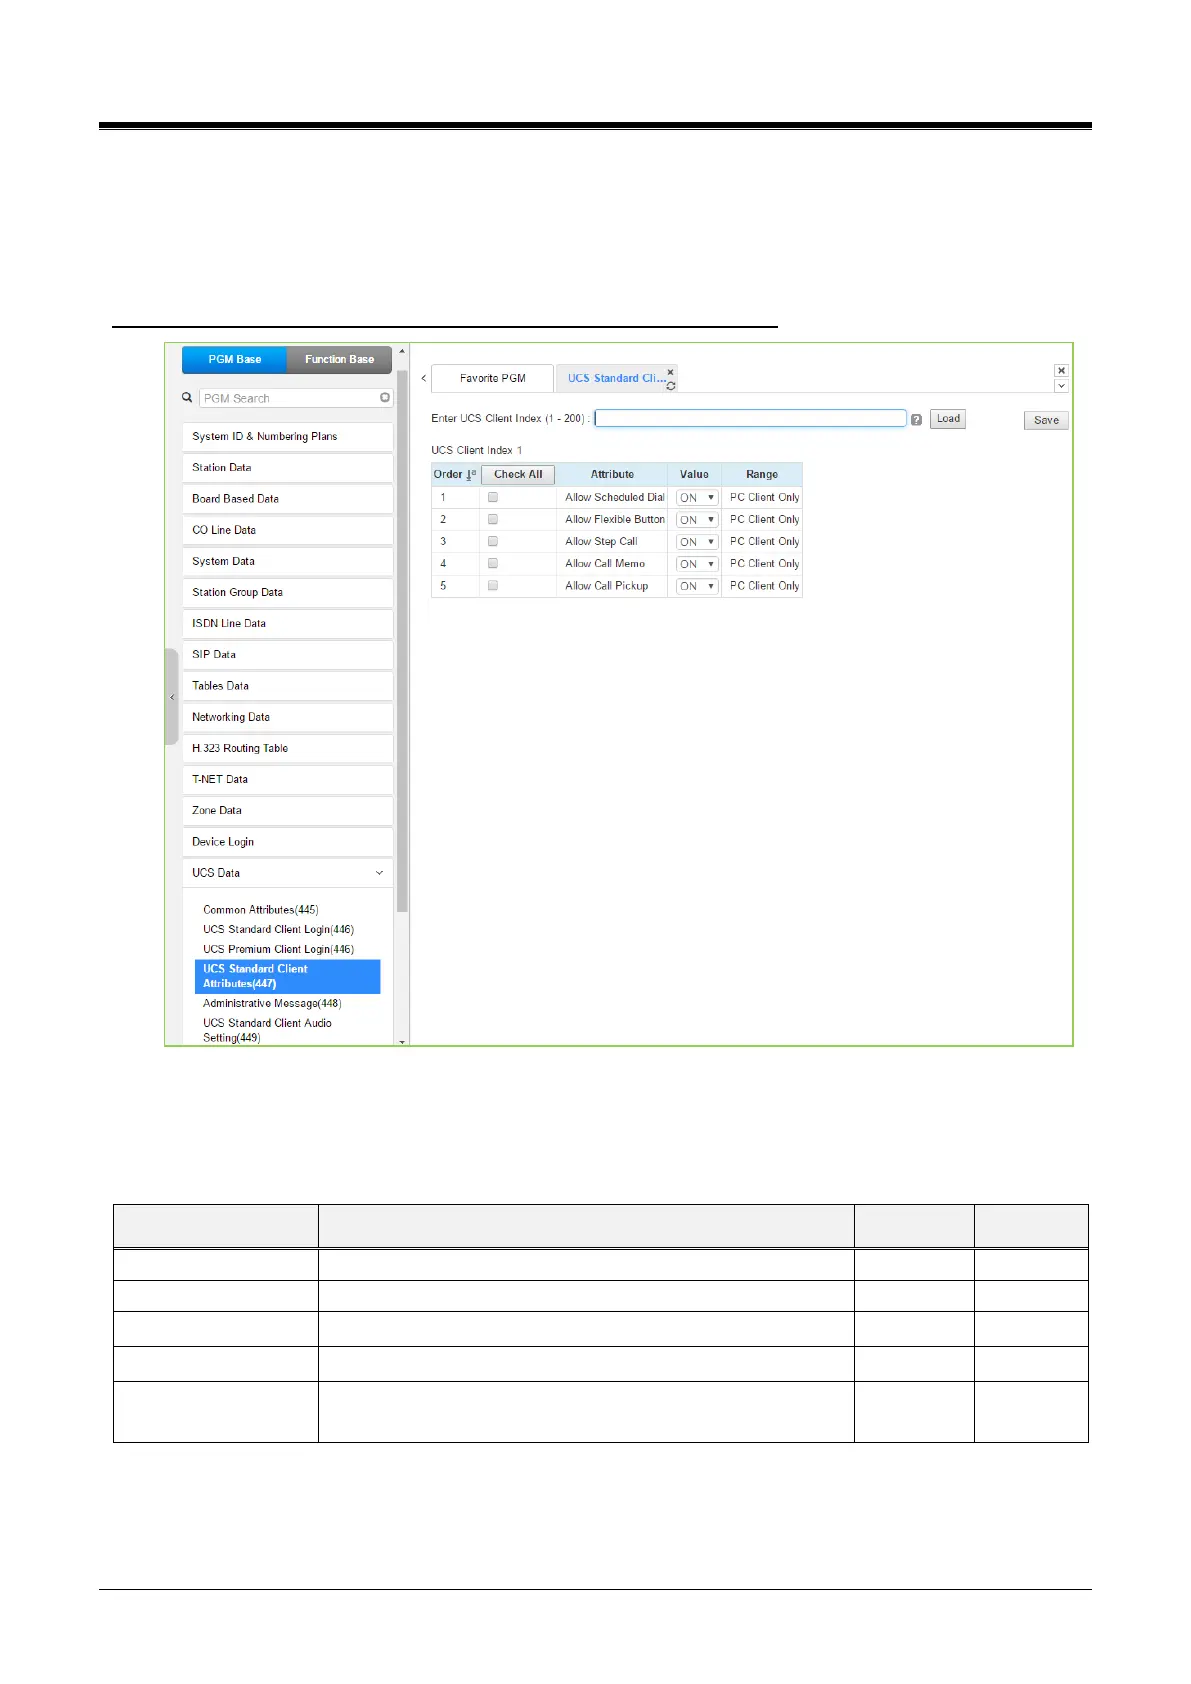Click the tab navigation left arrow
Viewport: 1191px width, 1684px height.
pos(424,378)
